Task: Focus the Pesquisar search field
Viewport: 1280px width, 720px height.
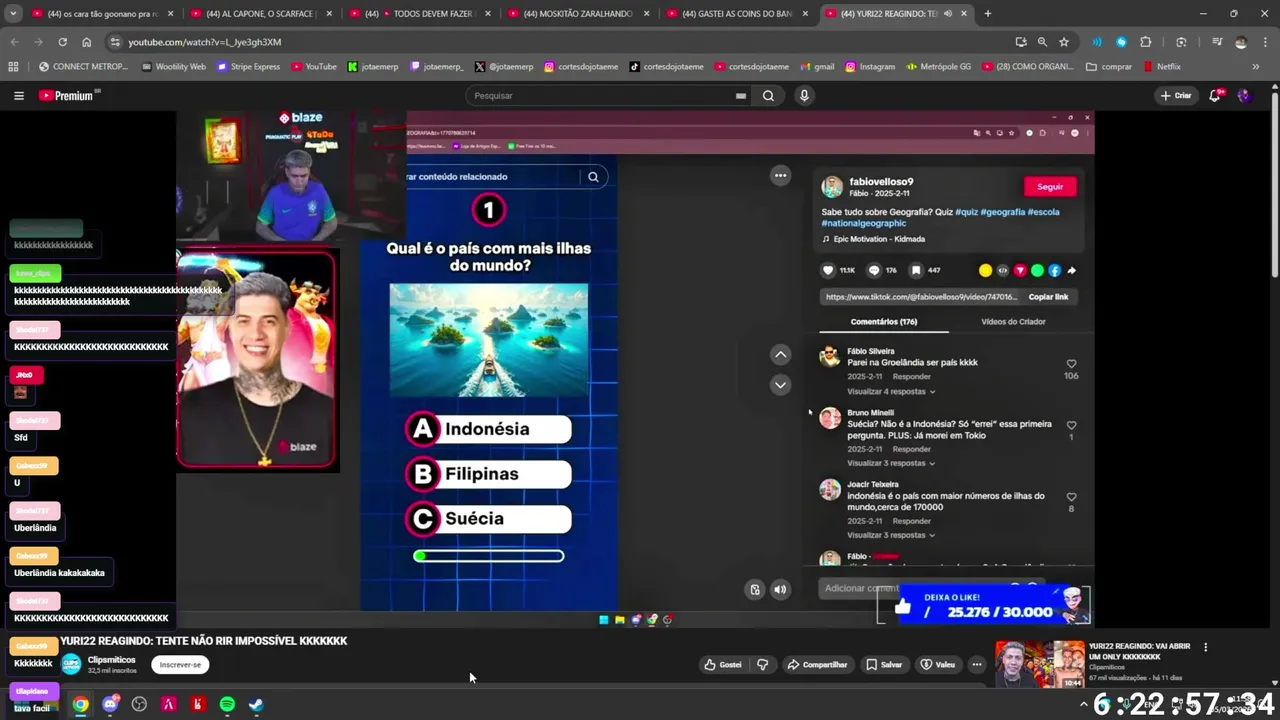Action: [604, 96]
